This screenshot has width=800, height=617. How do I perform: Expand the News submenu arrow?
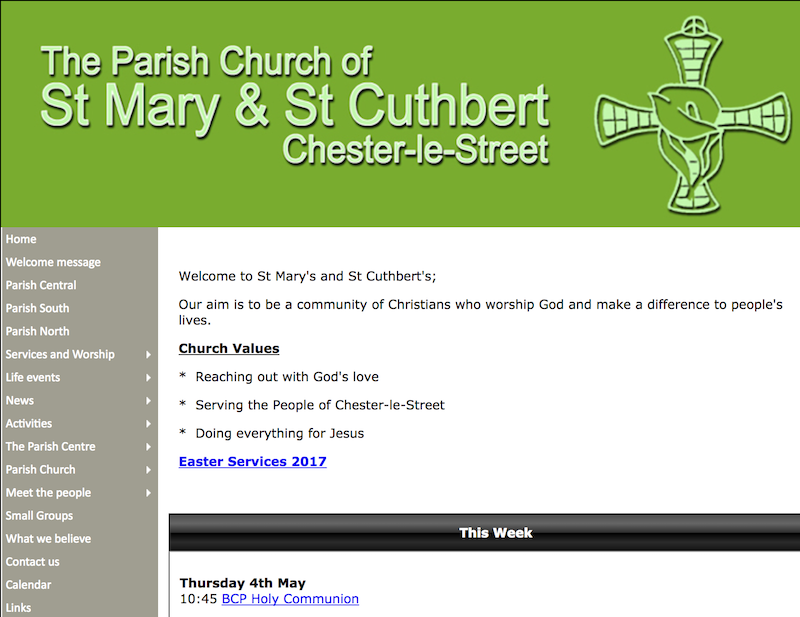tap(148, 401)
